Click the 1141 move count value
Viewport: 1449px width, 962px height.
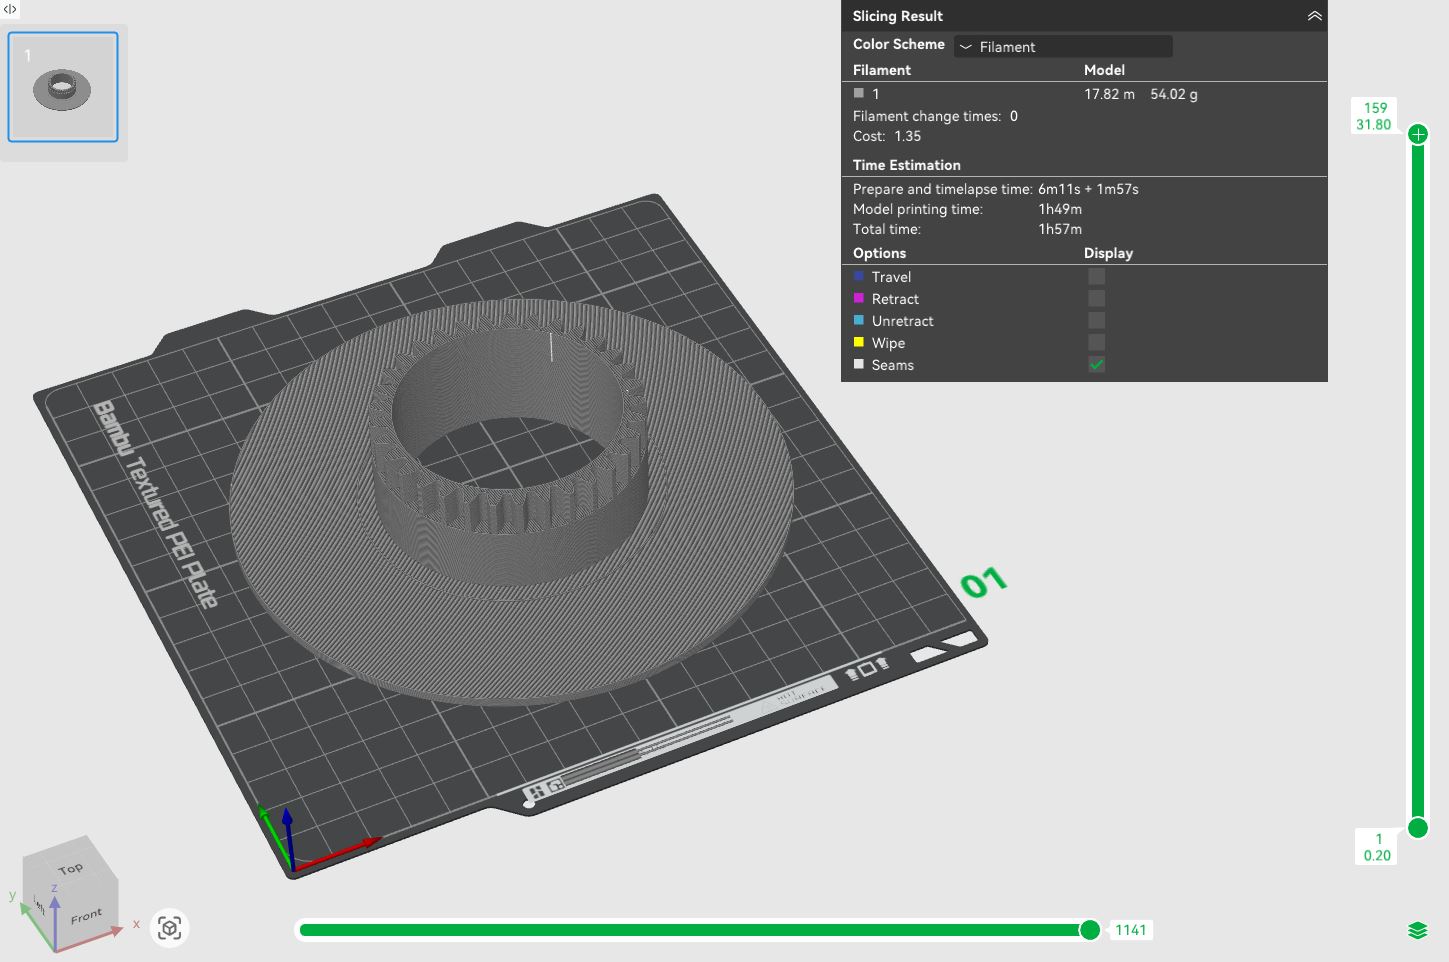pyautogui.click(x=1131, y=930)
